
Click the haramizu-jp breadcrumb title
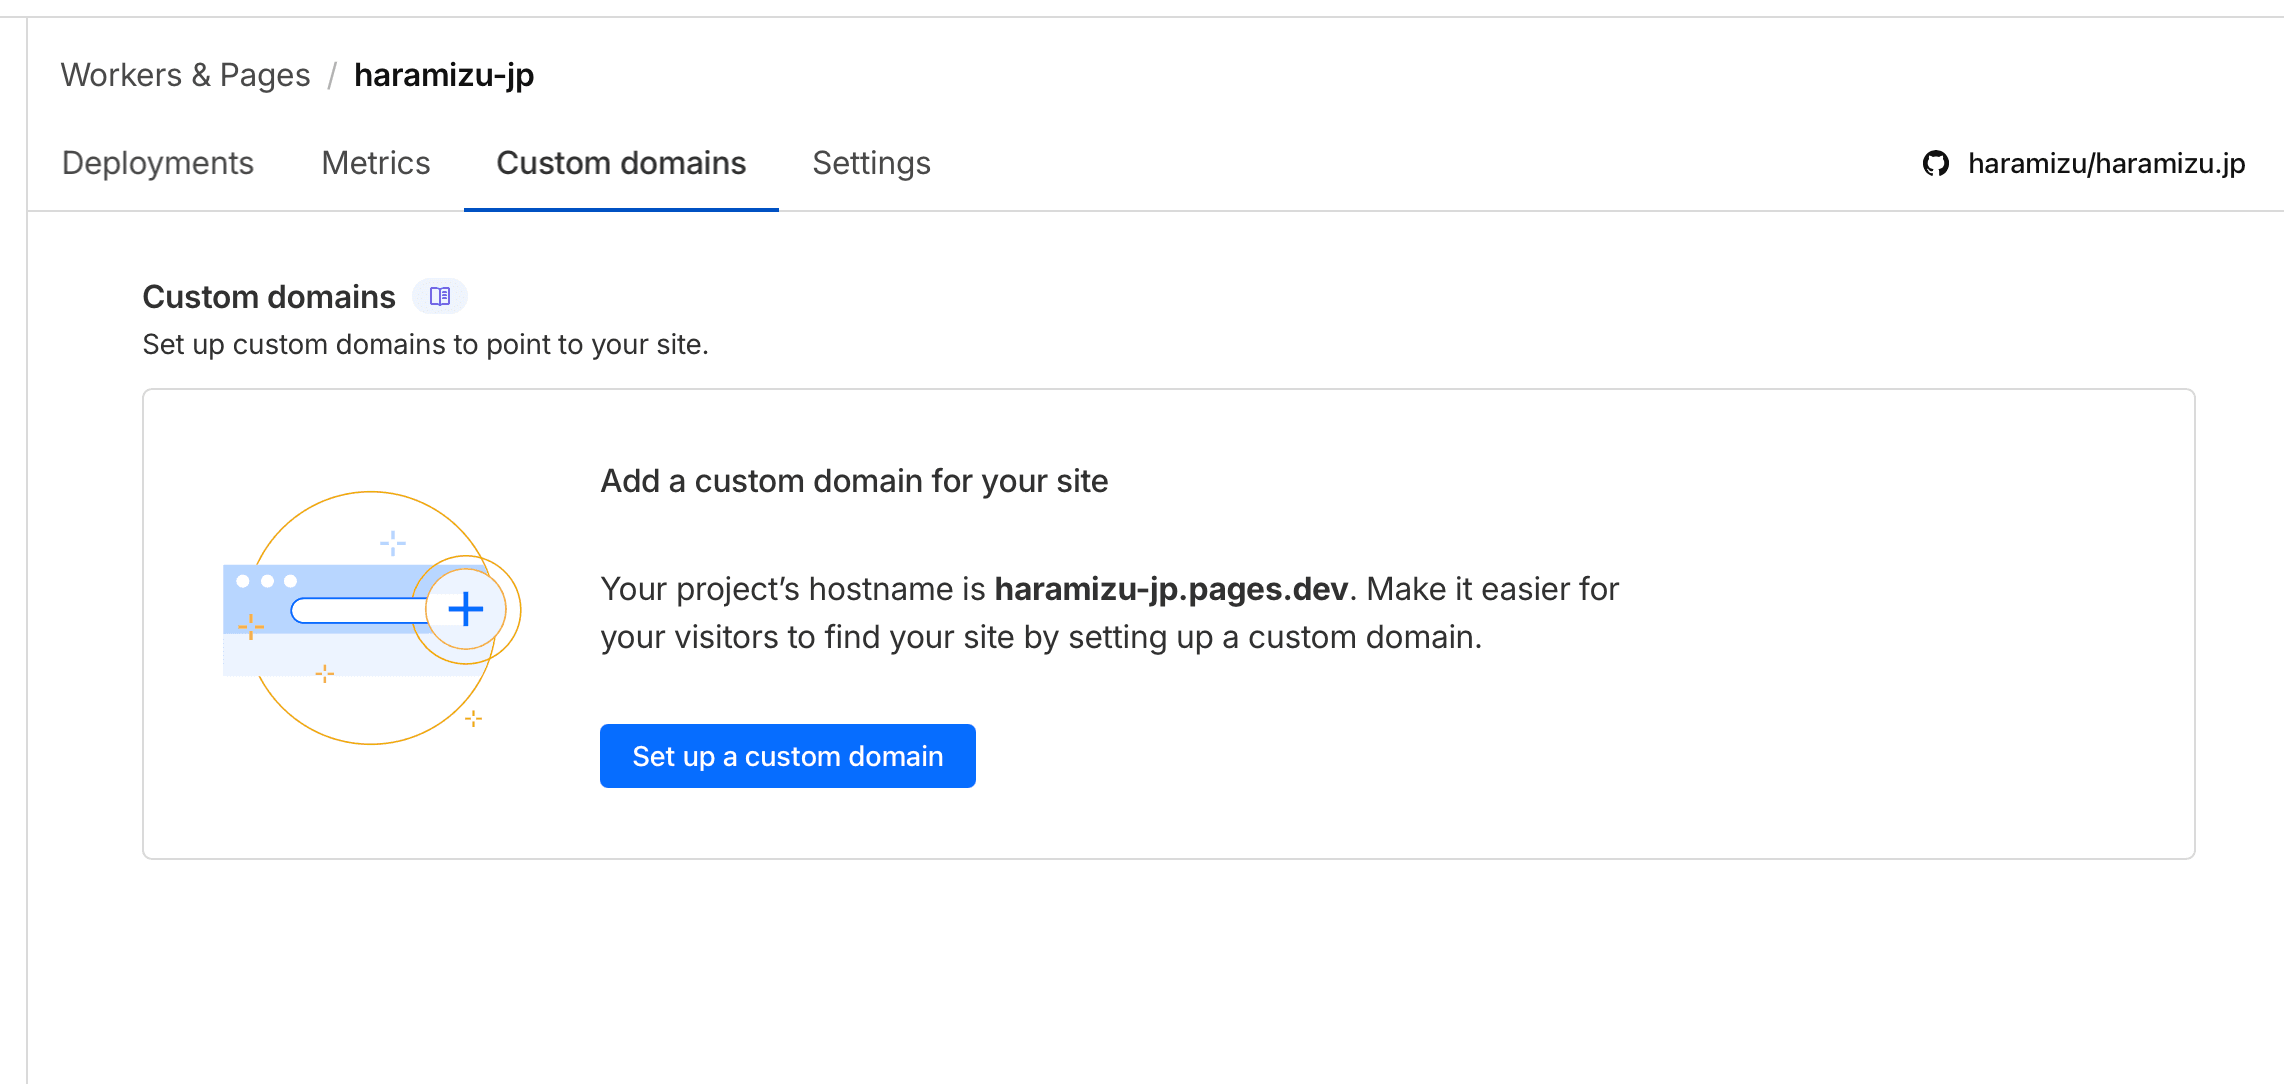[444, 75]
